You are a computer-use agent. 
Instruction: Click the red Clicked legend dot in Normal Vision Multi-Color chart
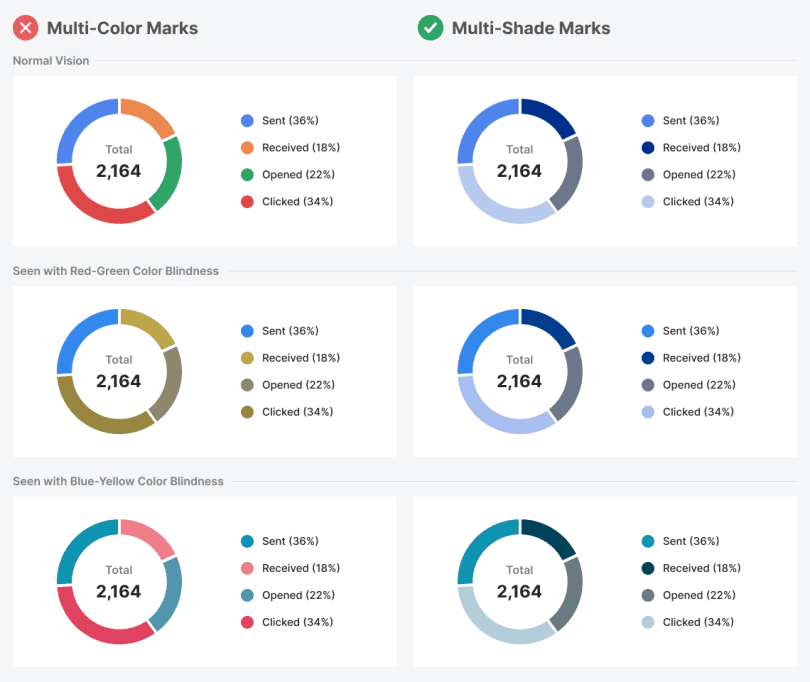tap(247, 202)
